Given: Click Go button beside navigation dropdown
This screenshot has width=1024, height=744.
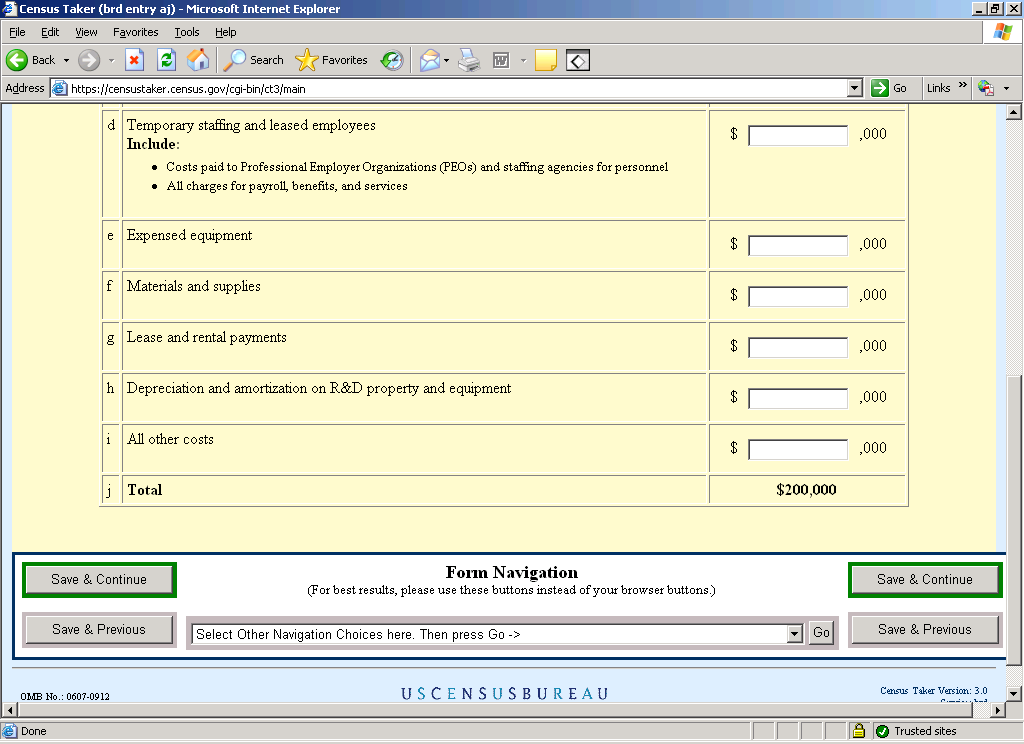Looking at the screenshot, I should coord(821,632).
